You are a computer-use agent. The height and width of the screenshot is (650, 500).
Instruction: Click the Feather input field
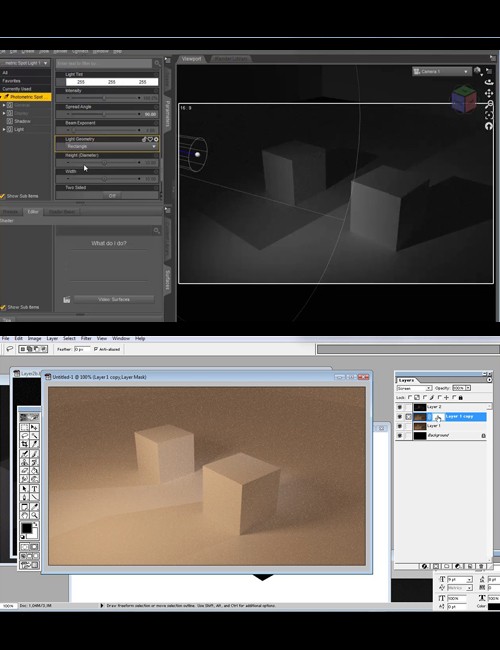tap(82, 349)
